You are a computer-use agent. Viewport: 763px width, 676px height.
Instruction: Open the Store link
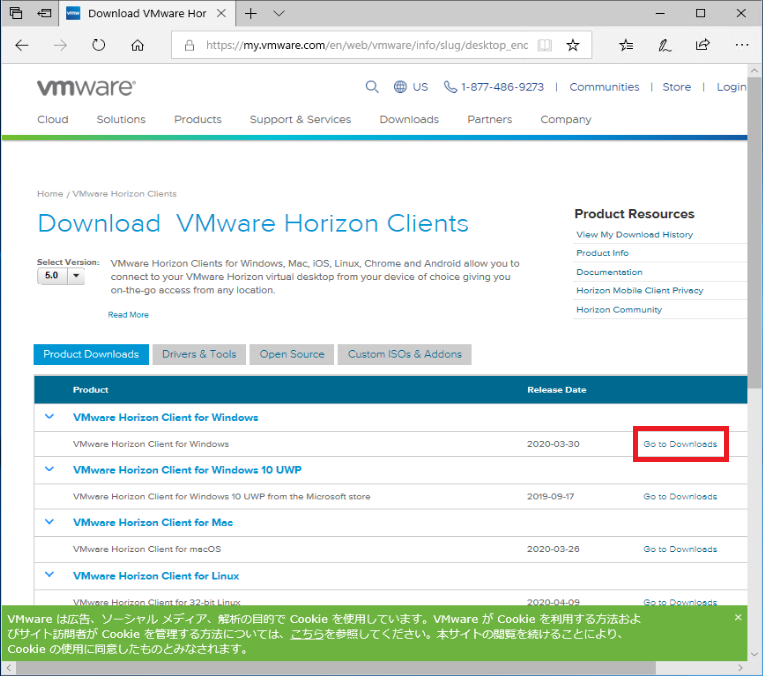coord(676,87)
